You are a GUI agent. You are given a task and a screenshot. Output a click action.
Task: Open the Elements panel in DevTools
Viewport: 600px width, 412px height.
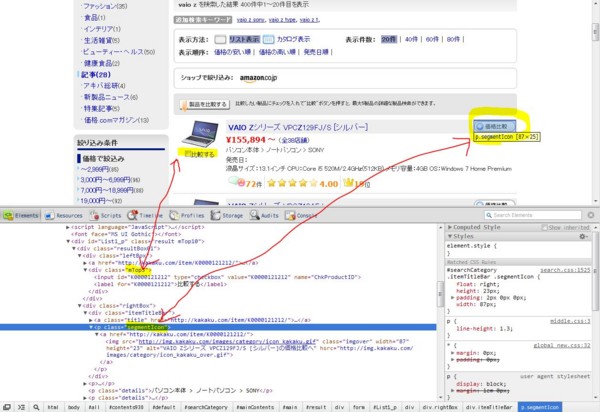point(21,215)
